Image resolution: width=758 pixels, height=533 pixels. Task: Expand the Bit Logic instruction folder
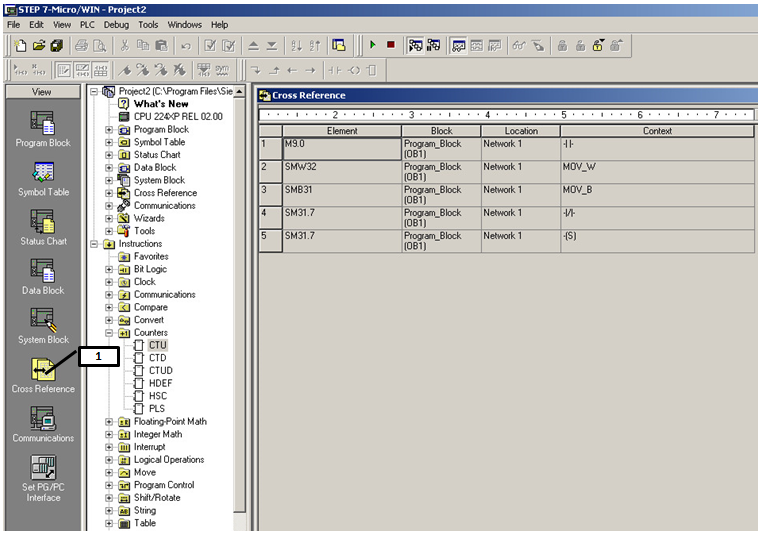pyautogui.click(x=110, y=269)
